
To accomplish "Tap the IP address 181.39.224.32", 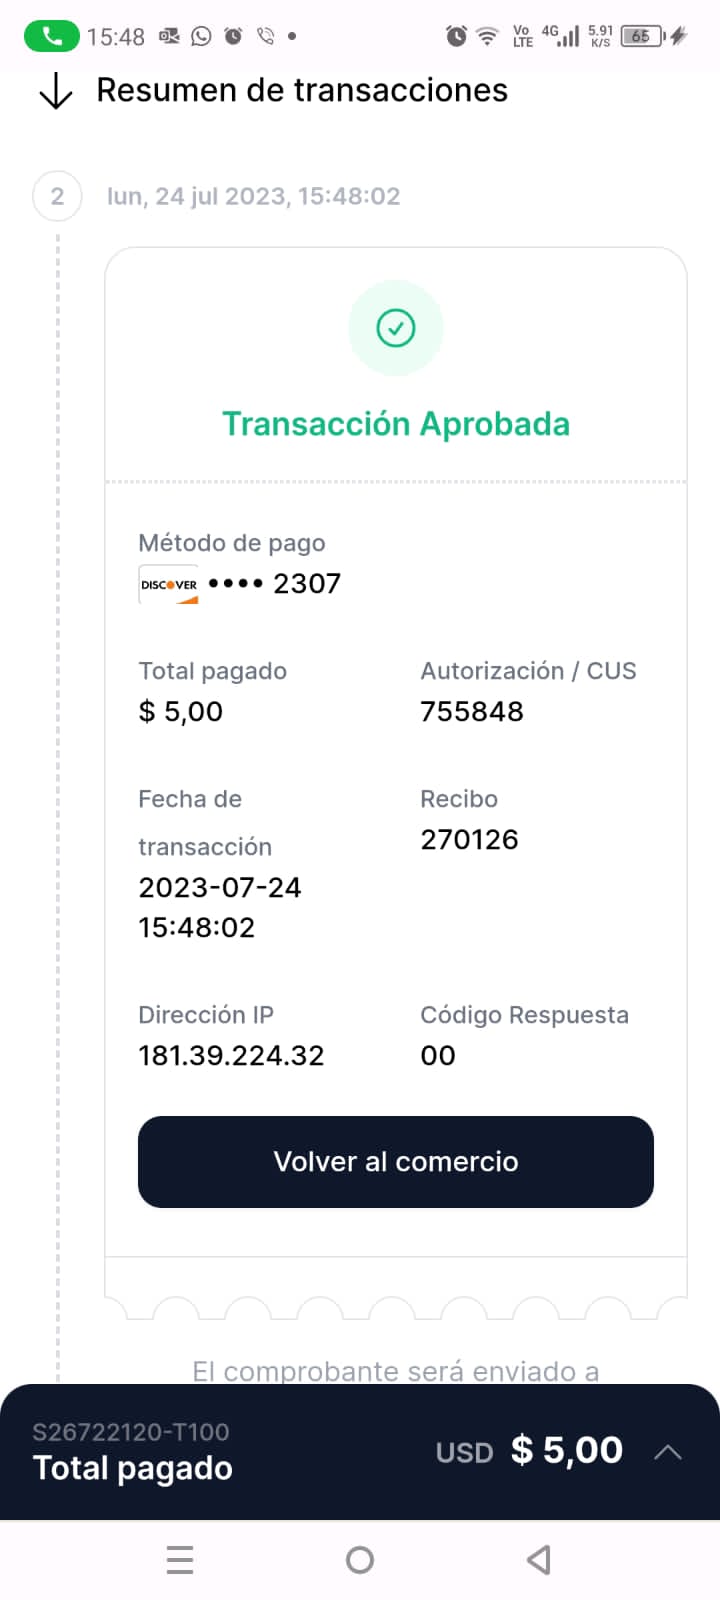I will point(231,1056).
